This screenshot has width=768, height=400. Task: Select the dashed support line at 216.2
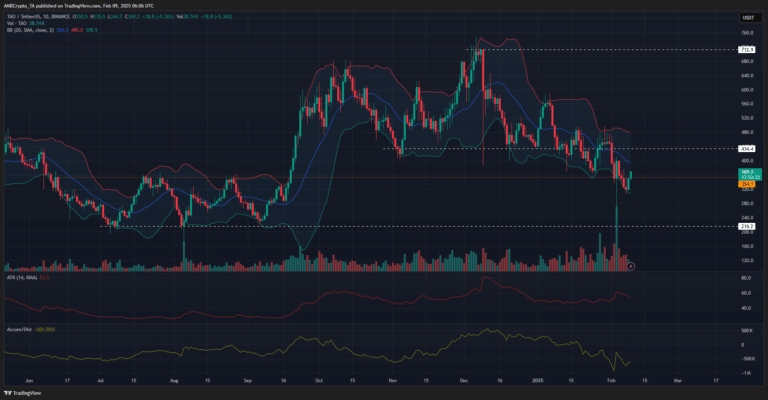(x=400, y=226)
